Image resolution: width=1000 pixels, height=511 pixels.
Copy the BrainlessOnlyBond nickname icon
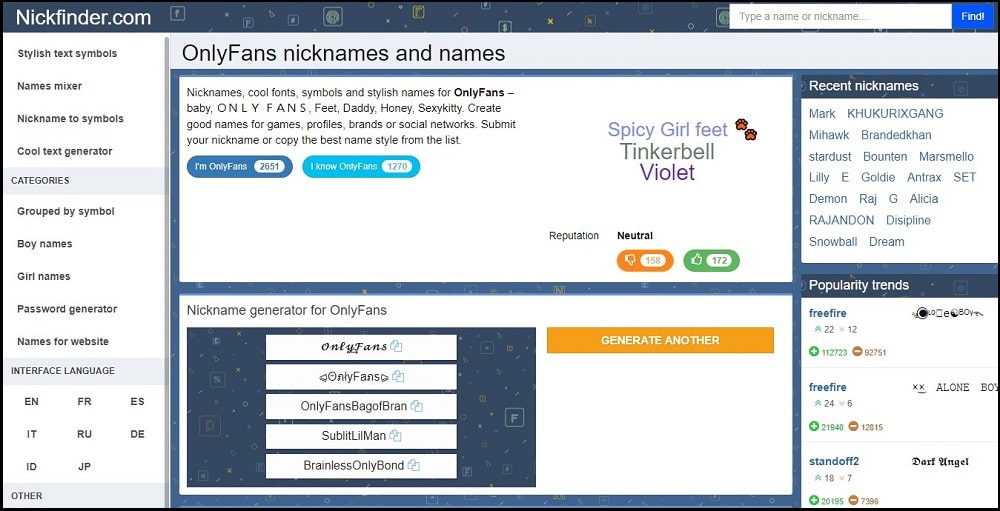[x=414, y=466]
